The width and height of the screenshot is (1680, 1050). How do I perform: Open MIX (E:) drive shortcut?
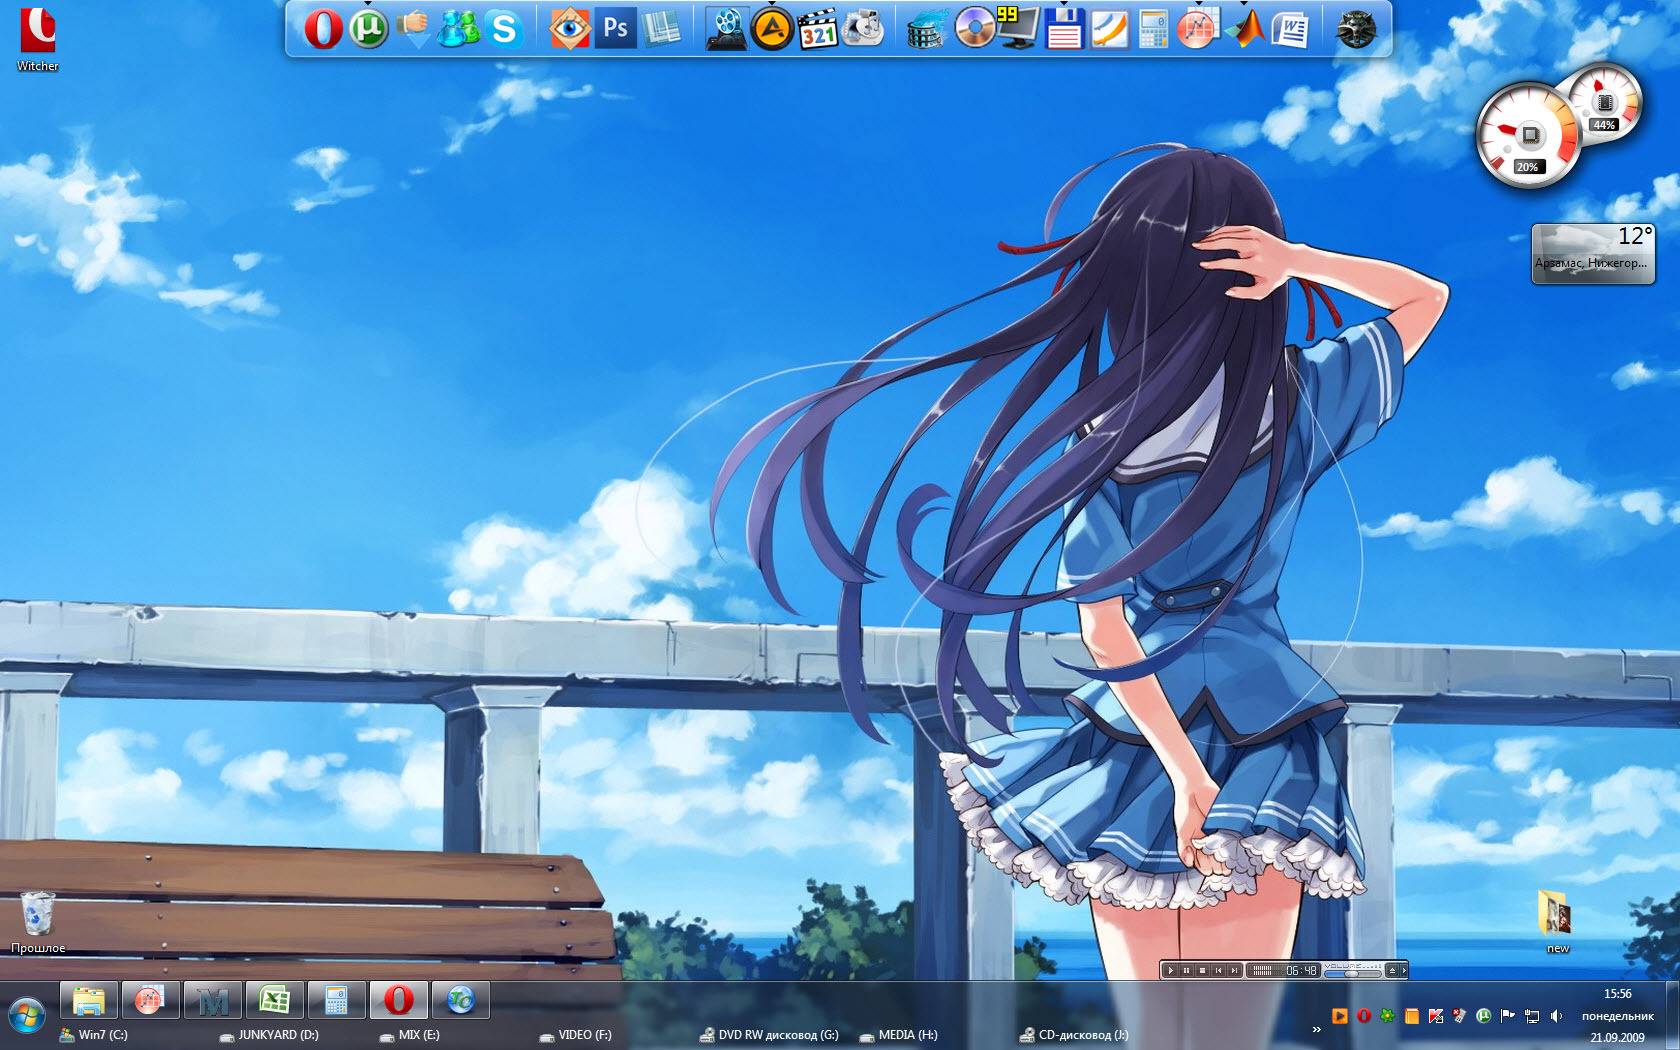410,1035
